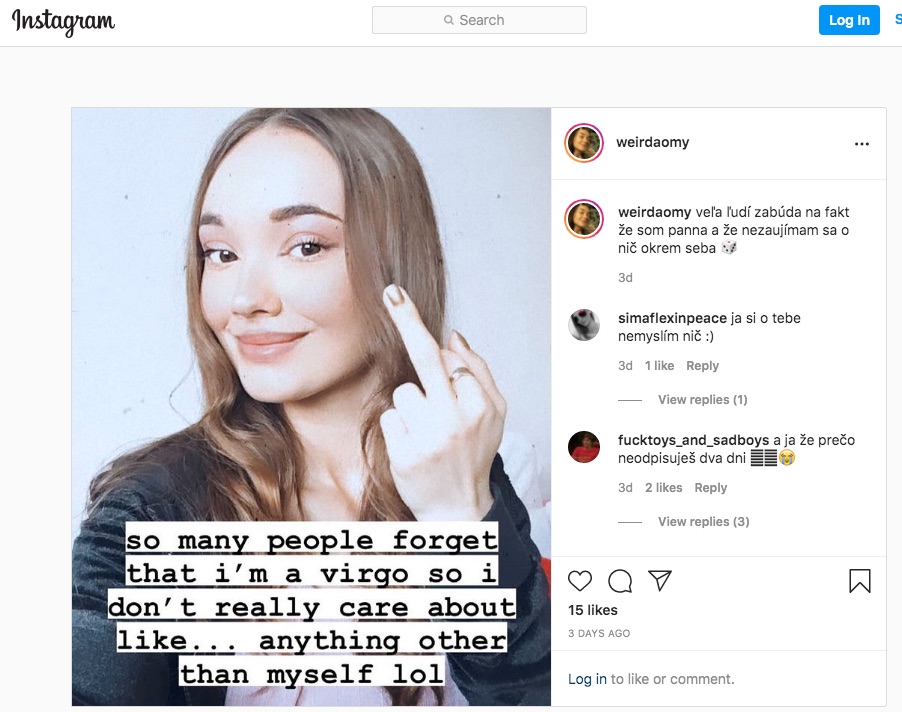Screen dimensions: 902x712
Task: Open the simaflexinpeace username link
Action: click(672, 318)
